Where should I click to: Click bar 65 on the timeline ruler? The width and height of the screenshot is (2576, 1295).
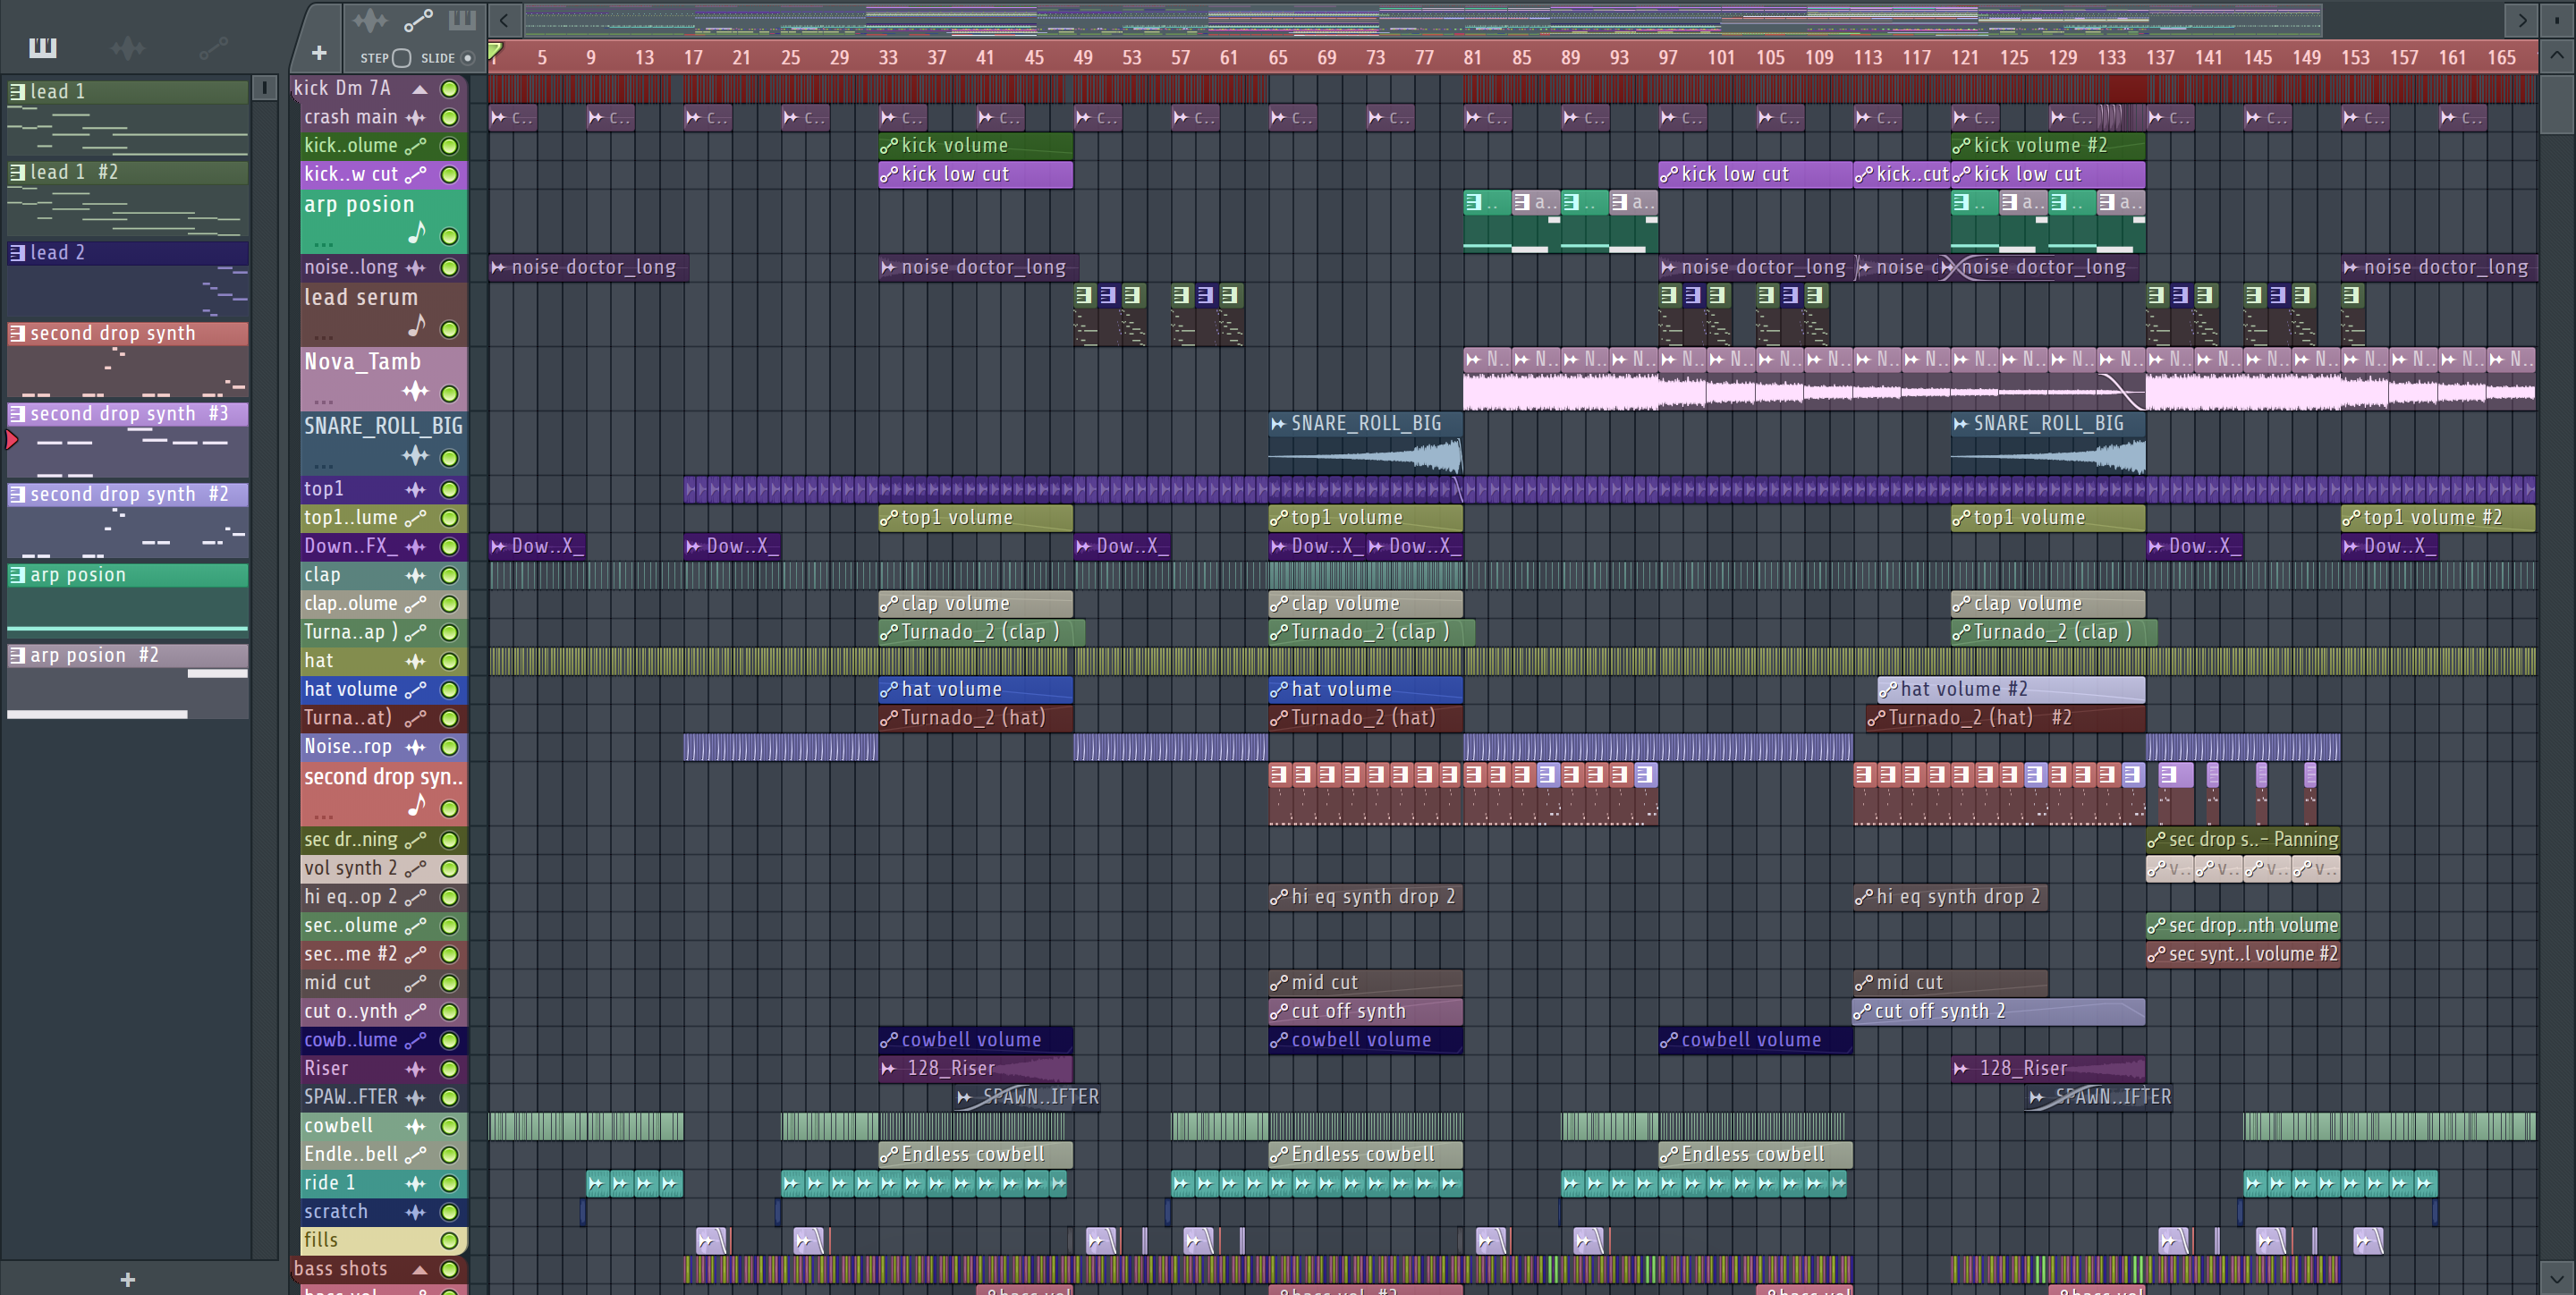tap(1277, 57)
